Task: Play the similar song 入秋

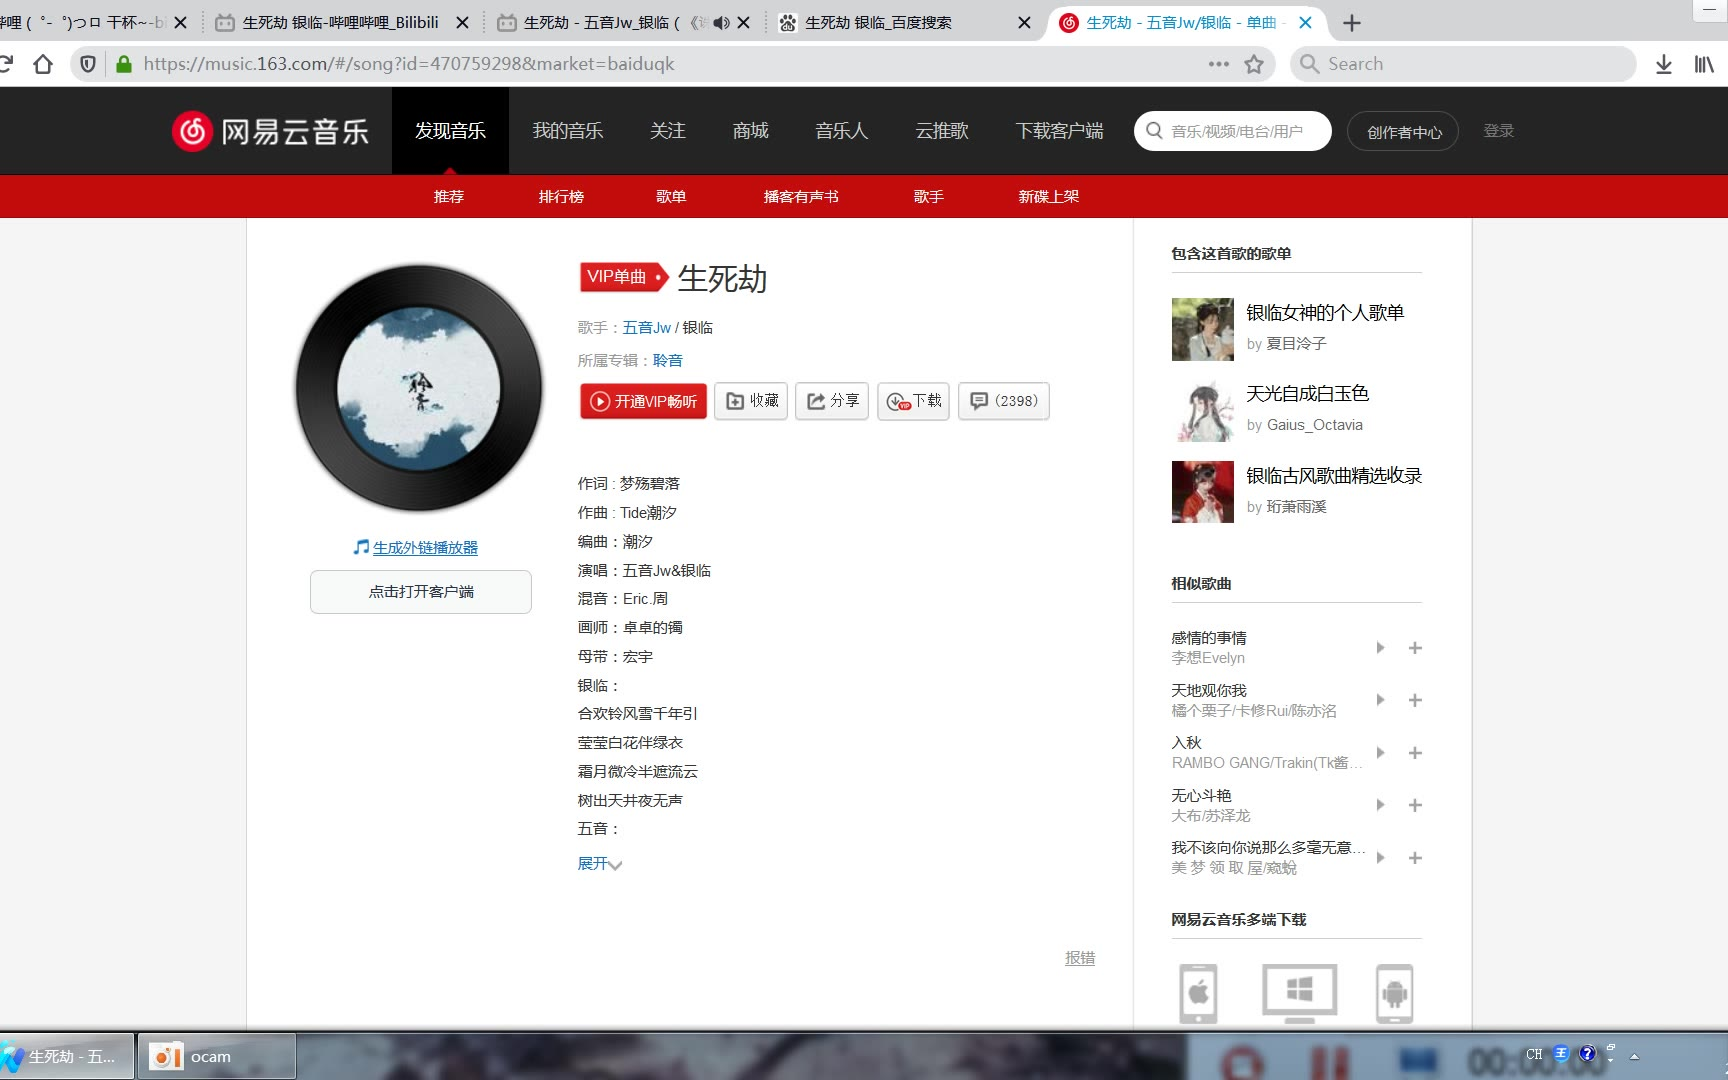Action: coord(1380,752)
